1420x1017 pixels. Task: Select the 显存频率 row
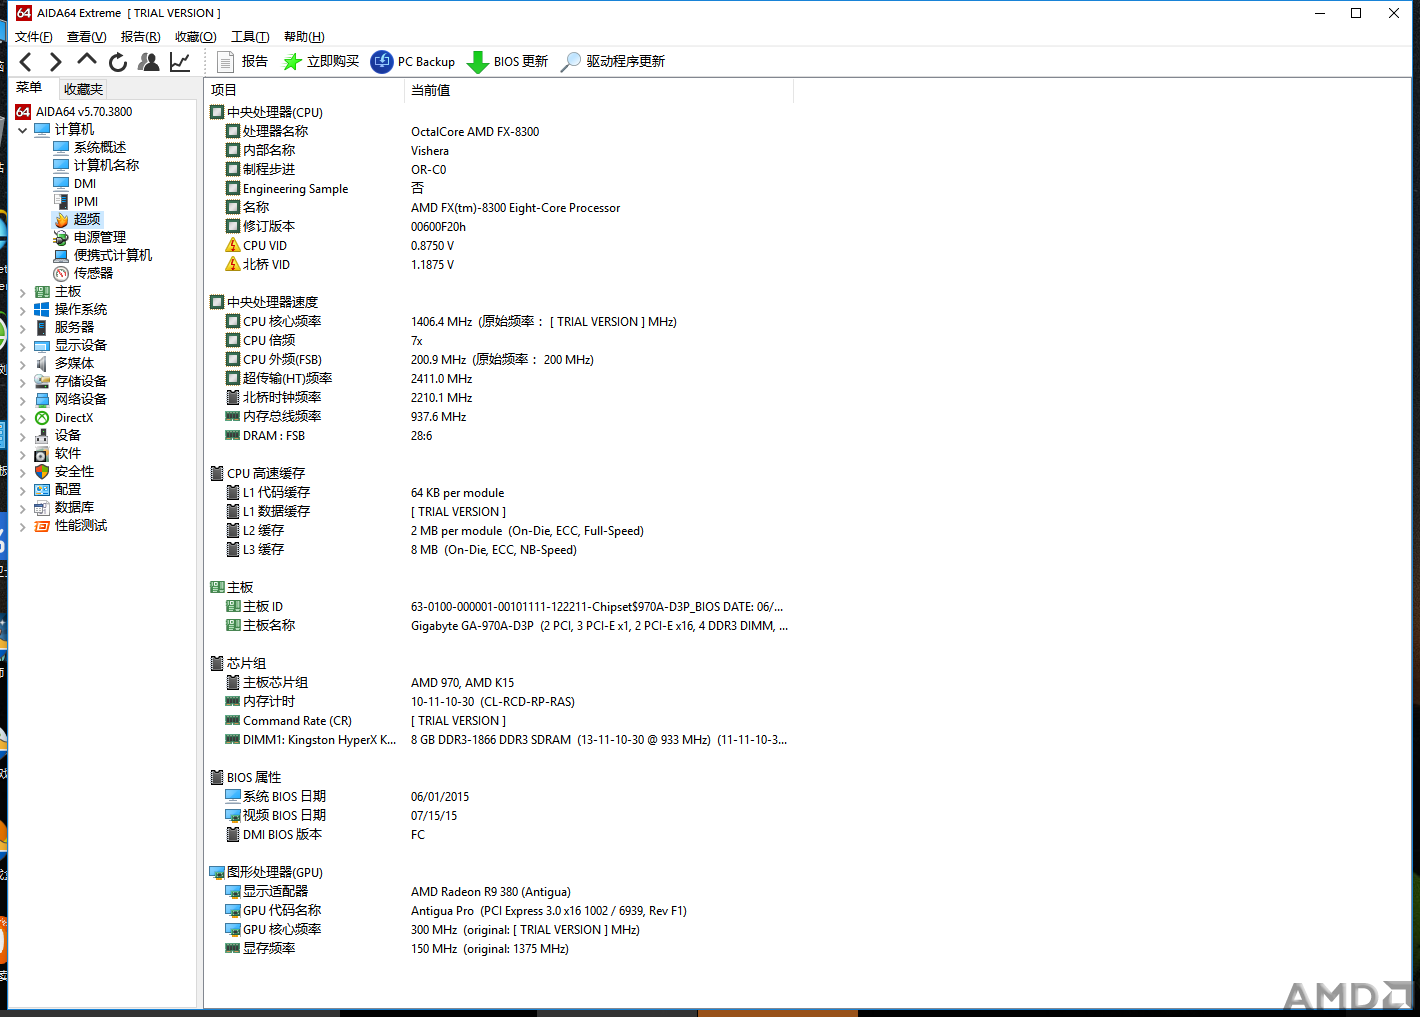[x=500, y=948]
